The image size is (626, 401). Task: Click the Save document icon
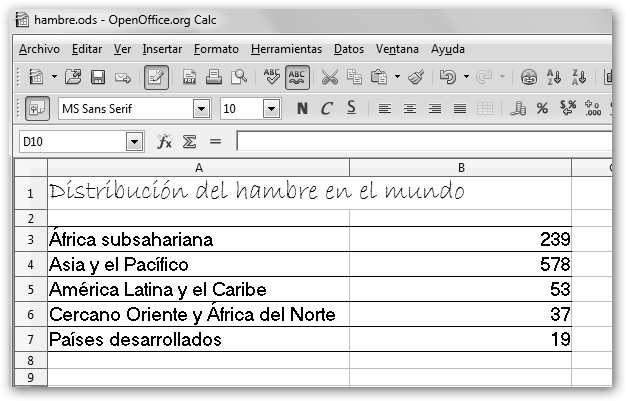[x=98, y=76]
